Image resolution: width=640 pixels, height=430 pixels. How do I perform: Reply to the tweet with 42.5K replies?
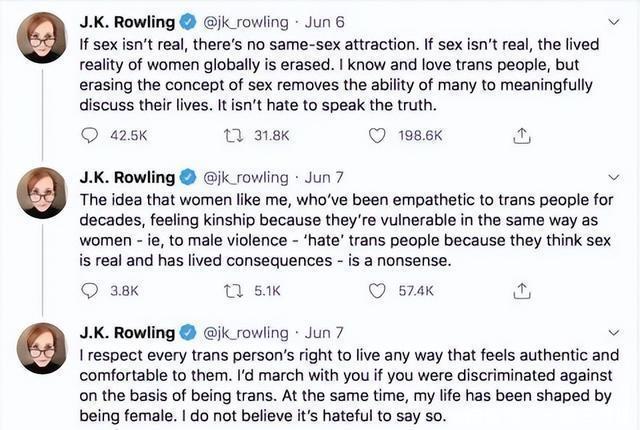(90, 135)
